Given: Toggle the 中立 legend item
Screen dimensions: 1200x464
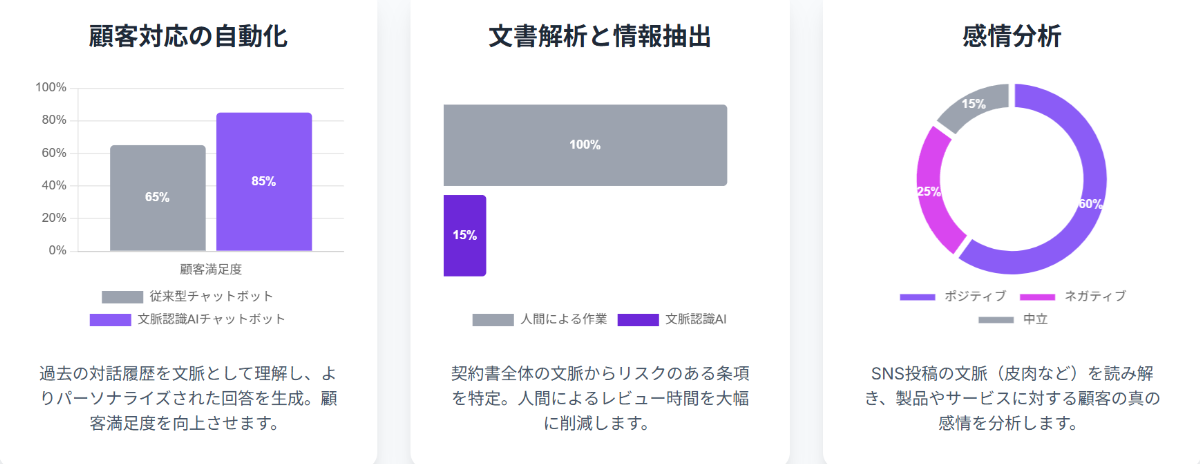Looking at the screenshot, I should coord(1013,320).
